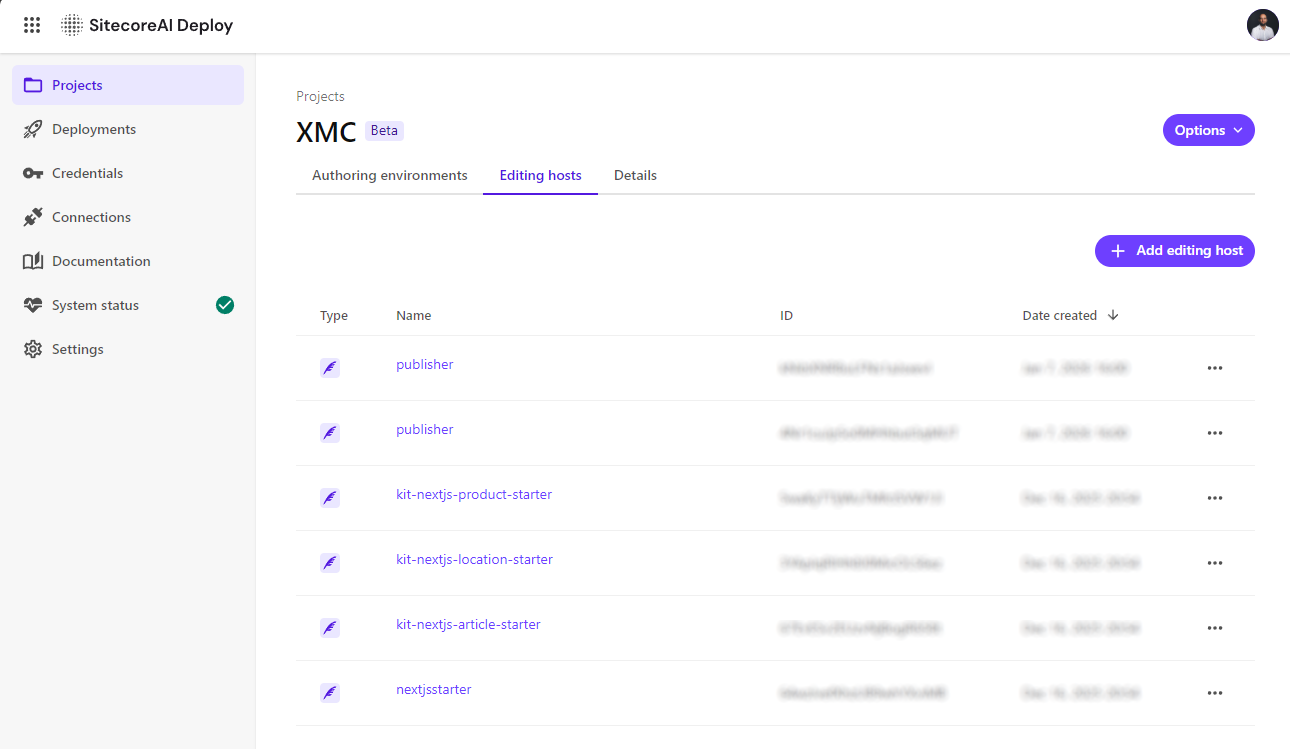The image size is (1290, 749).
Task: Click the user avatar in the top bar
Action: point(1263,24)
